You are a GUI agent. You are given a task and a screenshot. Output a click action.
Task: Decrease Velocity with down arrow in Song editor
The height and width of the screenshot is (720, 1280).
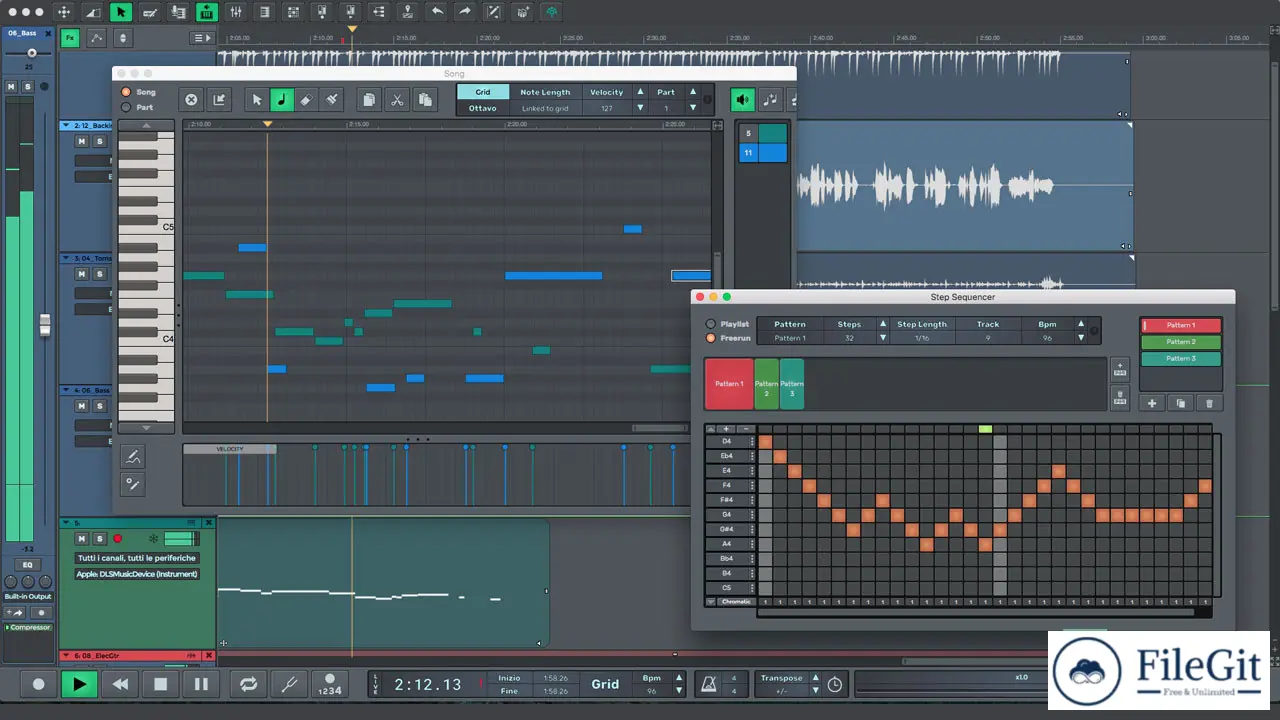tap(640, 107)
